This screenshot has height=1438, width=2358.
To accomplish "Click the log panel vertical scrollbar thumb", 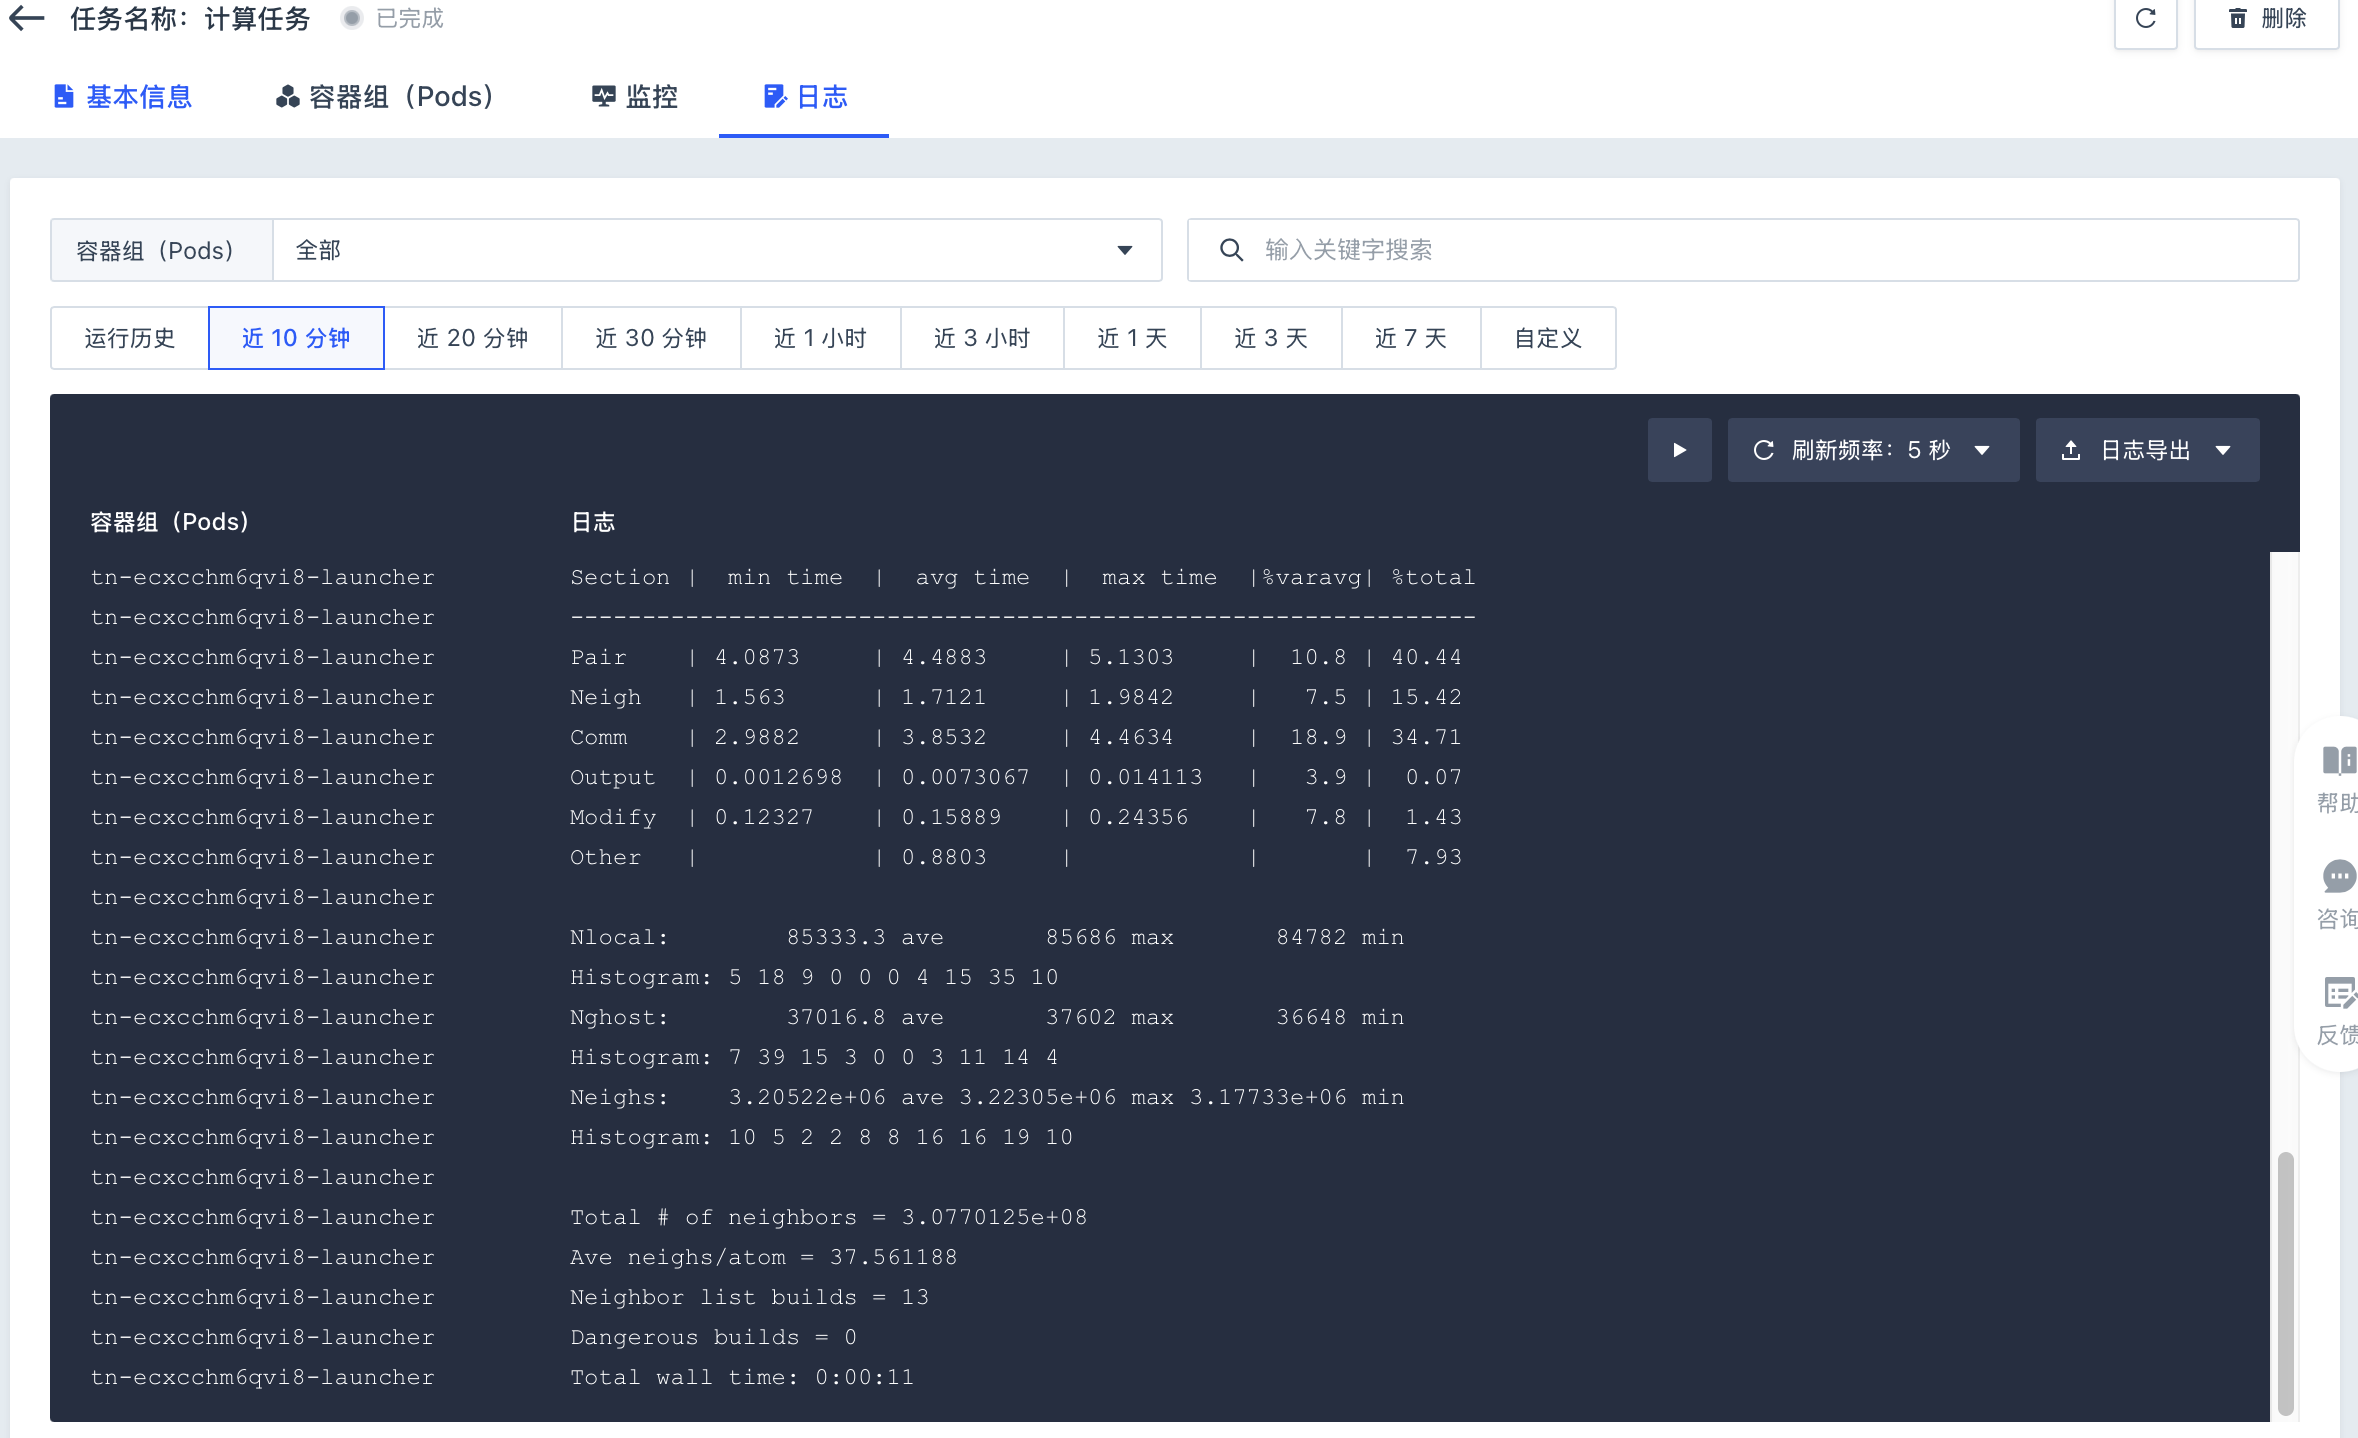I will [2285, 1283].
